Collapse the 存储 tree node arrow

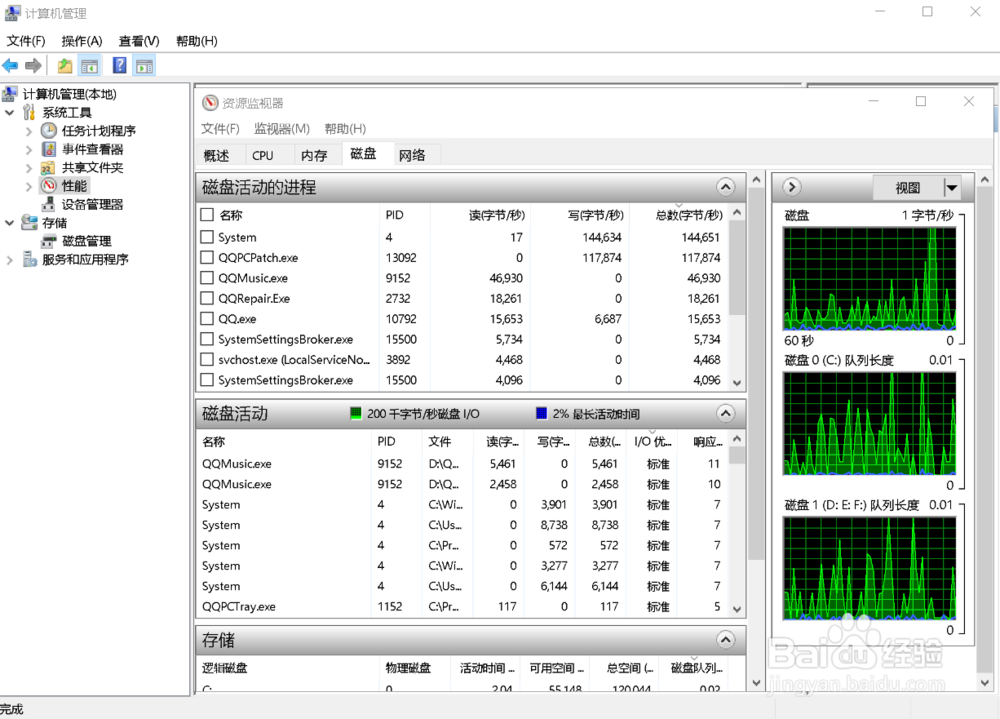click(10, 223)
